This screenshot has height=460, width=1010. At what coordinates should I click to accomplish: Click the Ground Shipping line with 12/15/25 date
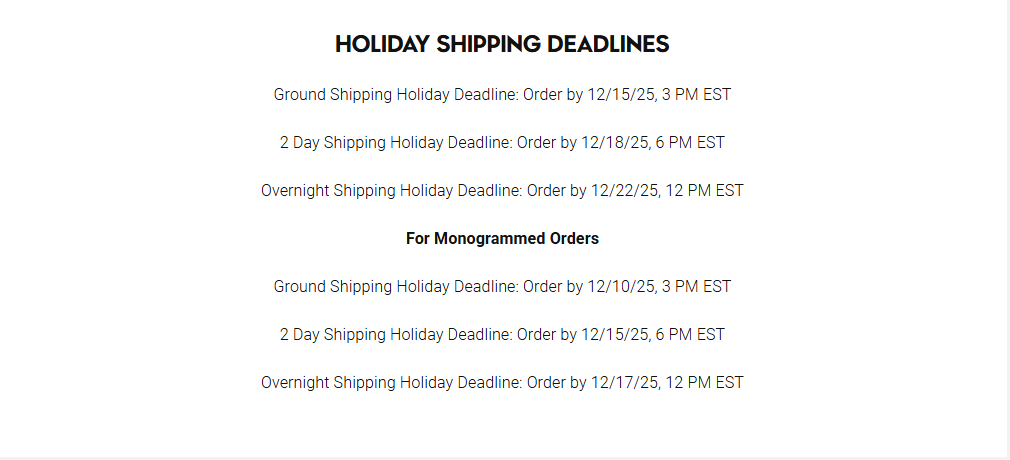coord(502,95)
